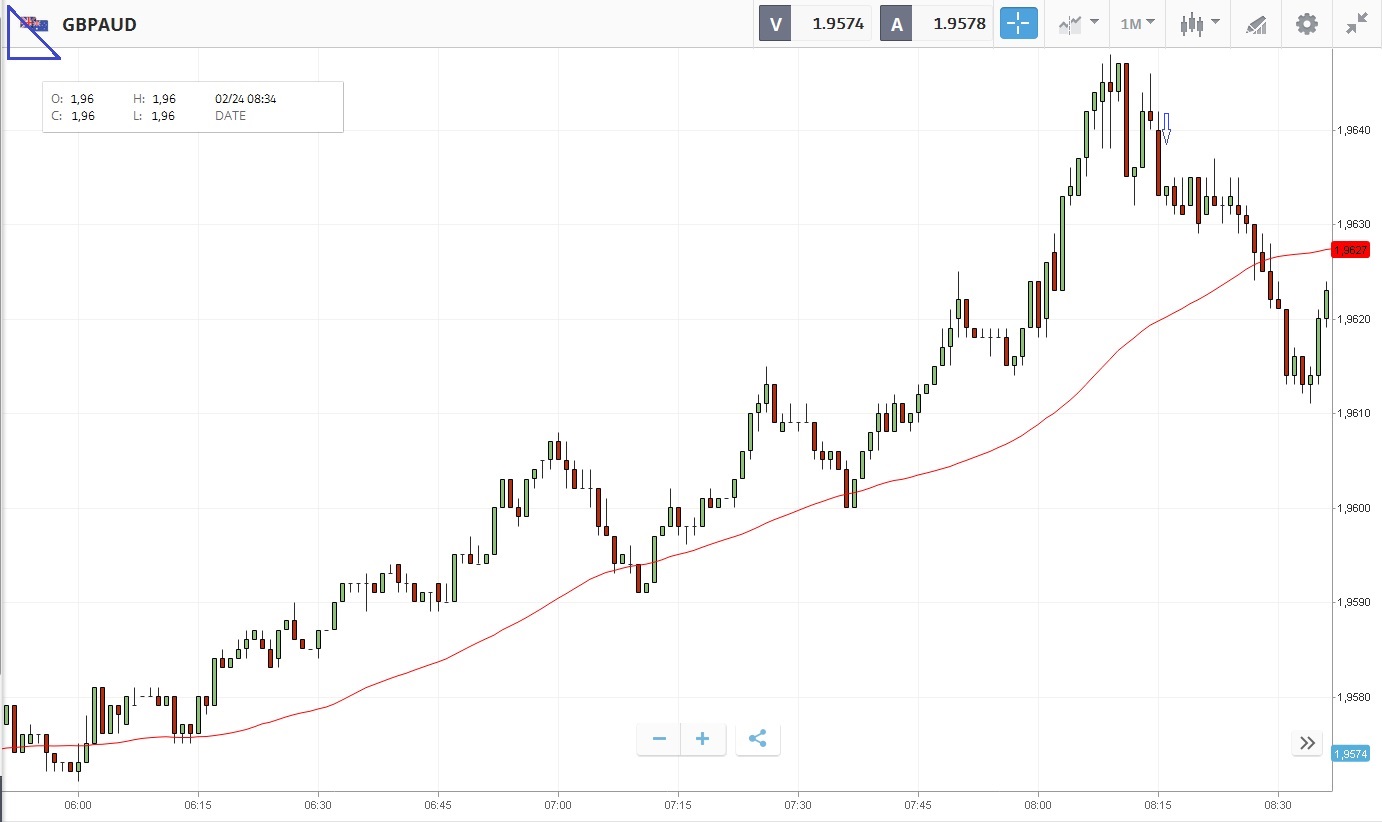
Task: Open the compare/indicators chart dropdown
Action: [1078, 24]
